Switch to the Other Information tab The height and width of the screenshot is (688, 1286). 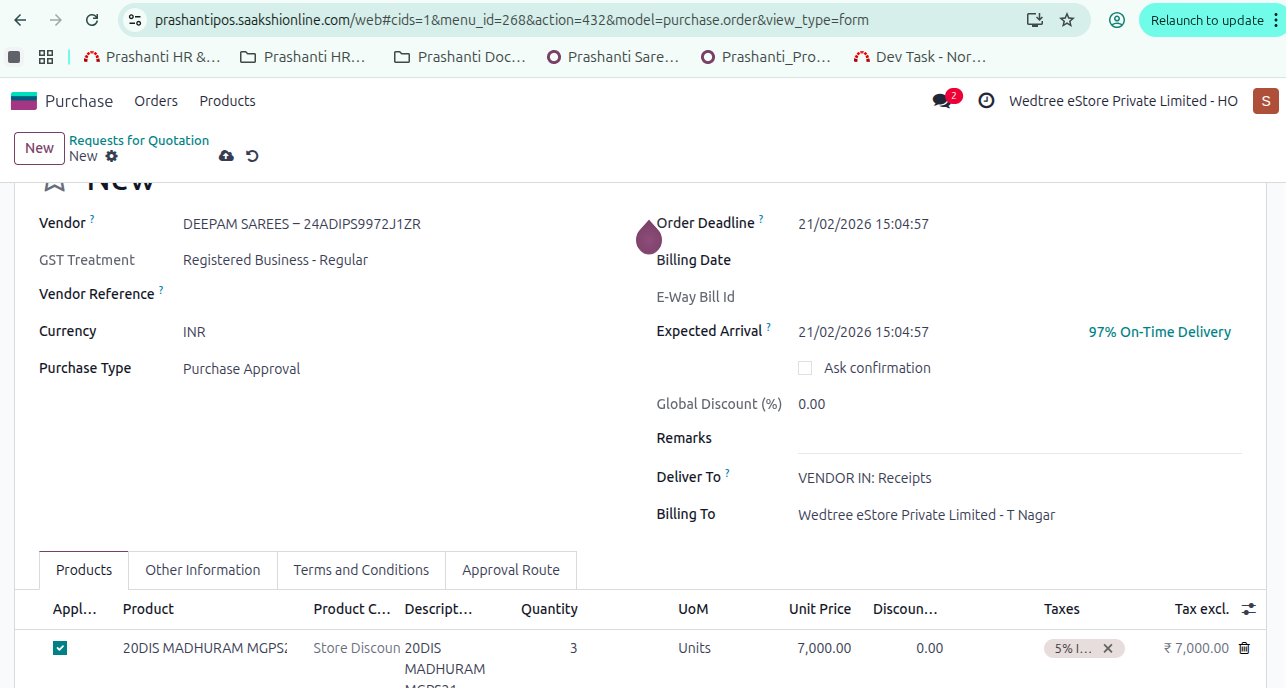(x=202, y=570)
